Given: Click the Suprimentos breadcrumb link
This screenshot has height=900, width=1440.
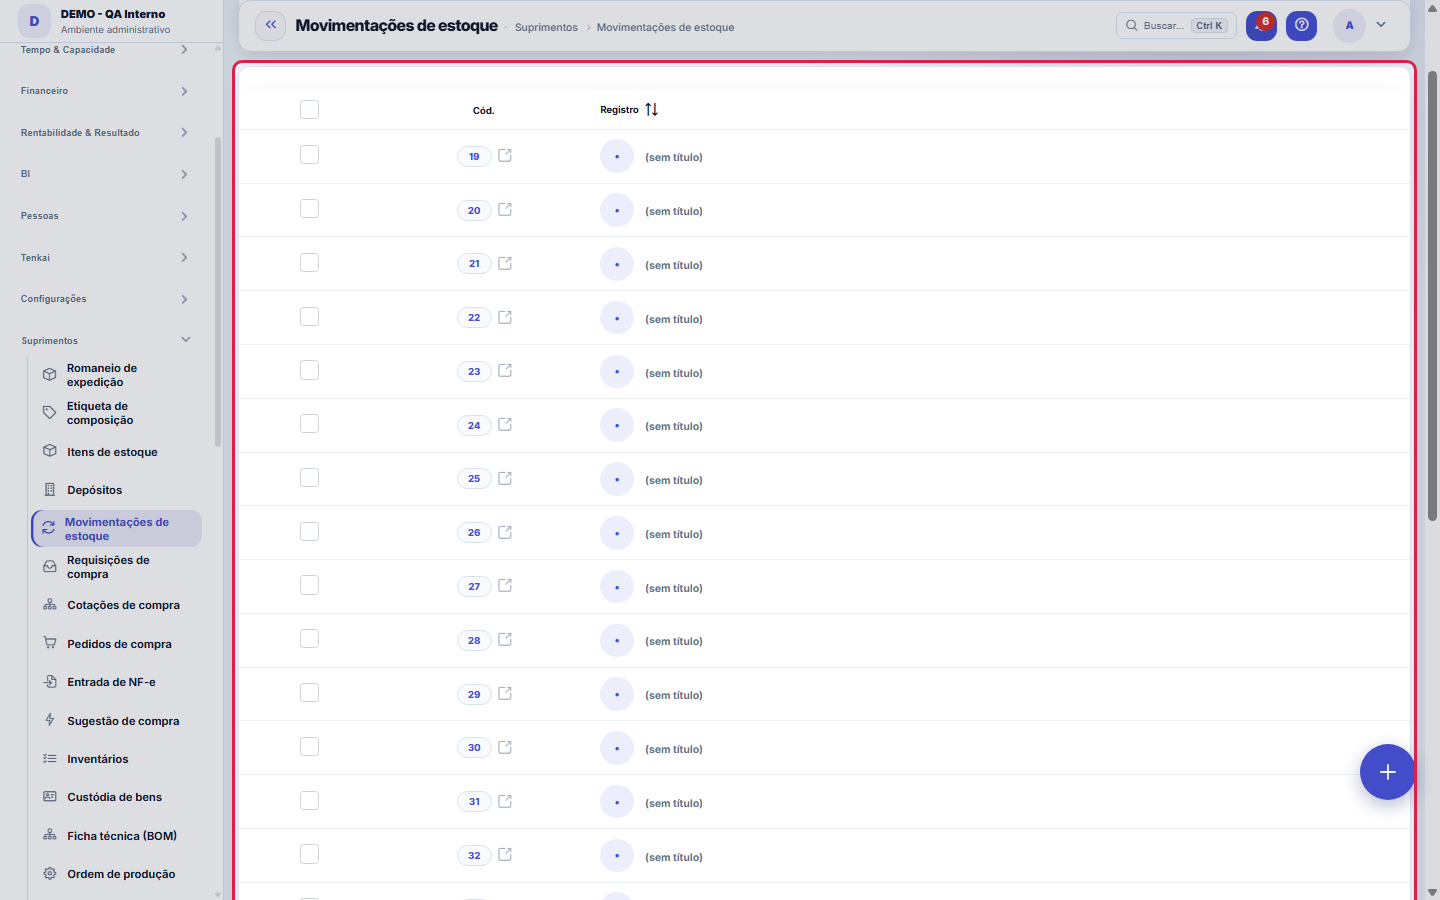Looking at the screenshot, I should click(546, 27).
